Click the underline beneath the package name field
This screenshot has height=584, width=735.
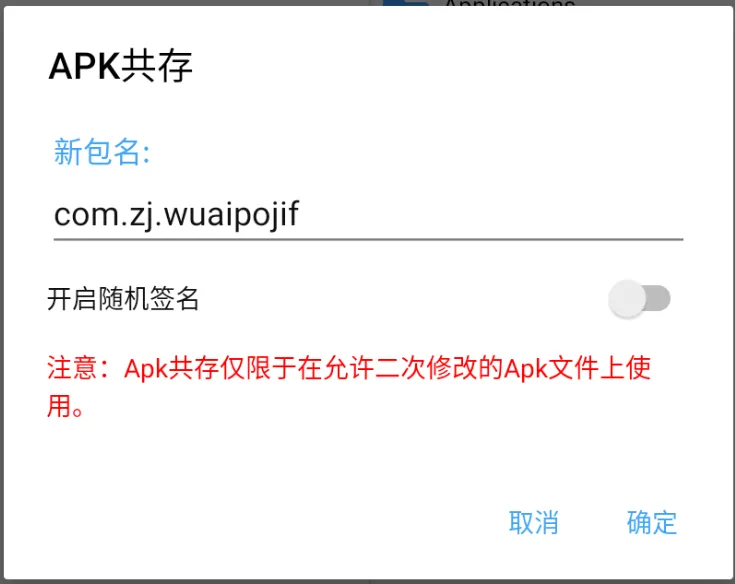tap(368, 239)
